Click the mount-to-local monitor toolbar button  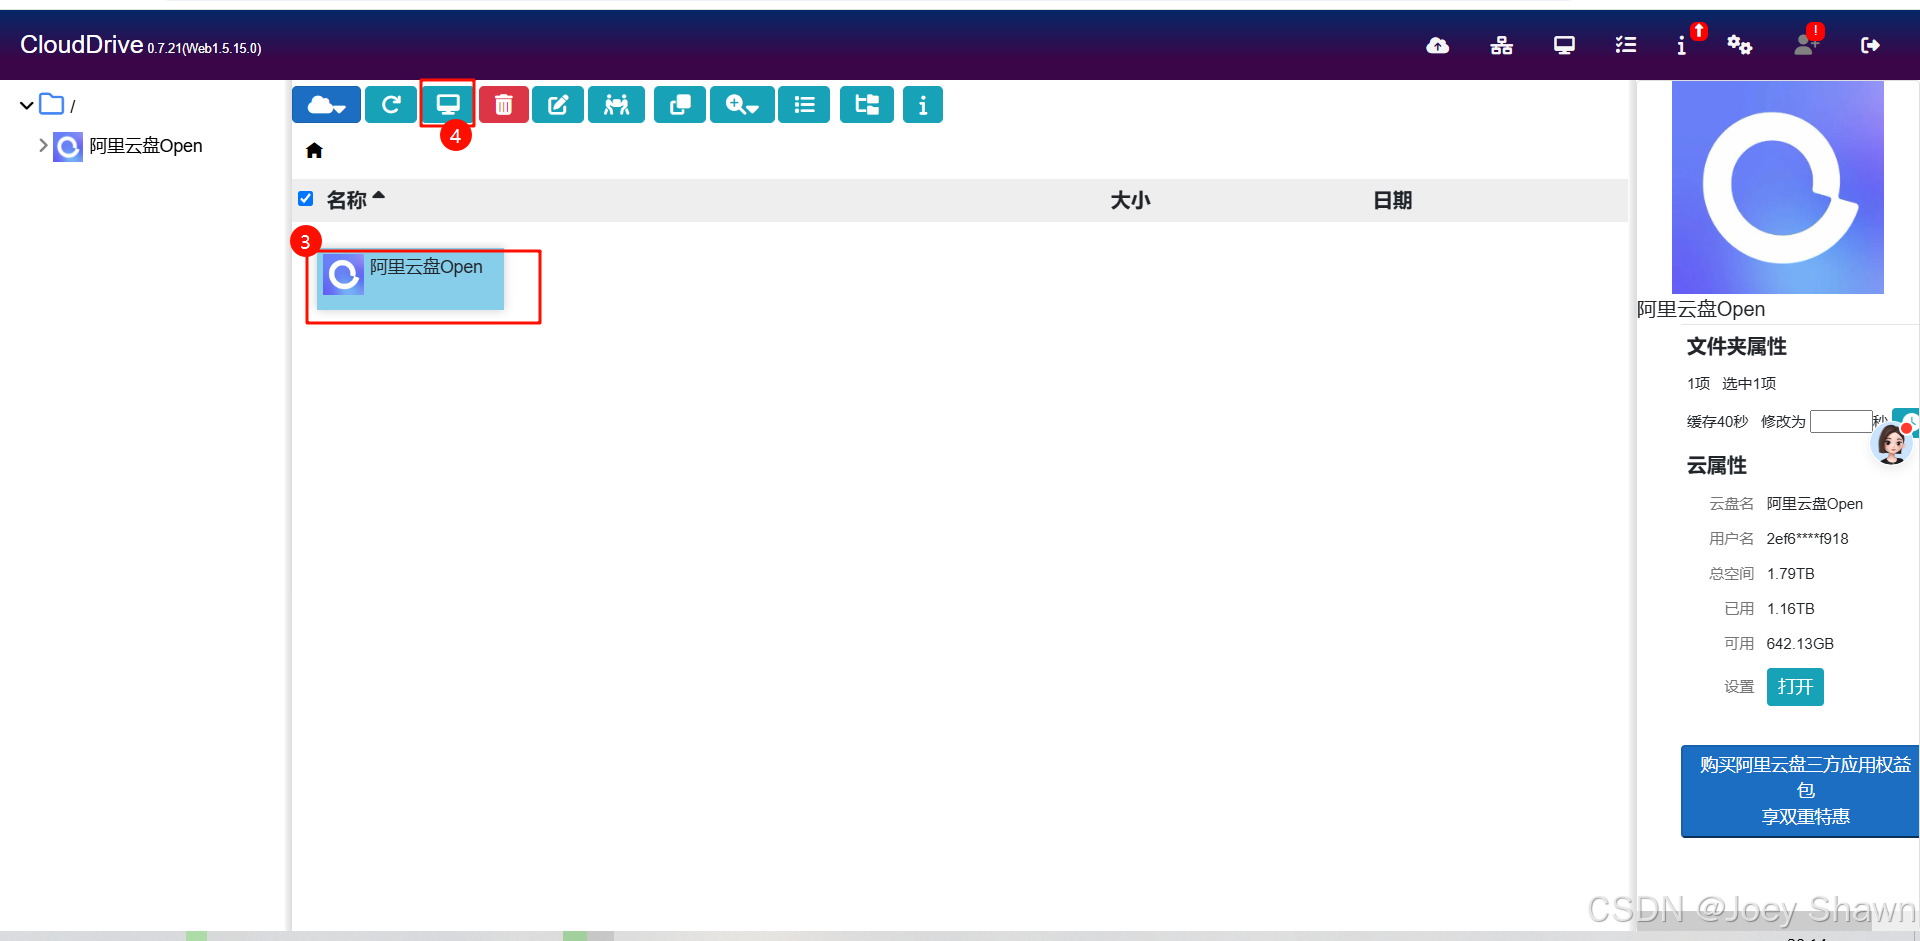(448, 105)
